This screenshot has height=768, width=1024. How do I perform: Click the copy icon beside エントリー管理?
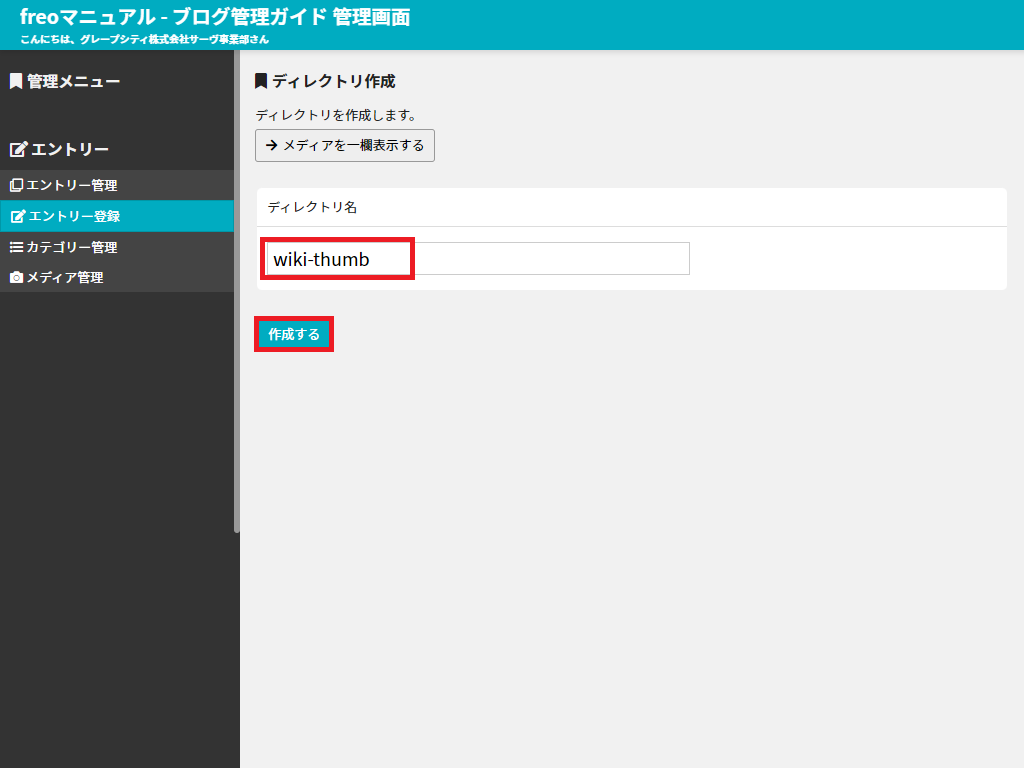(x=16, y=185)
